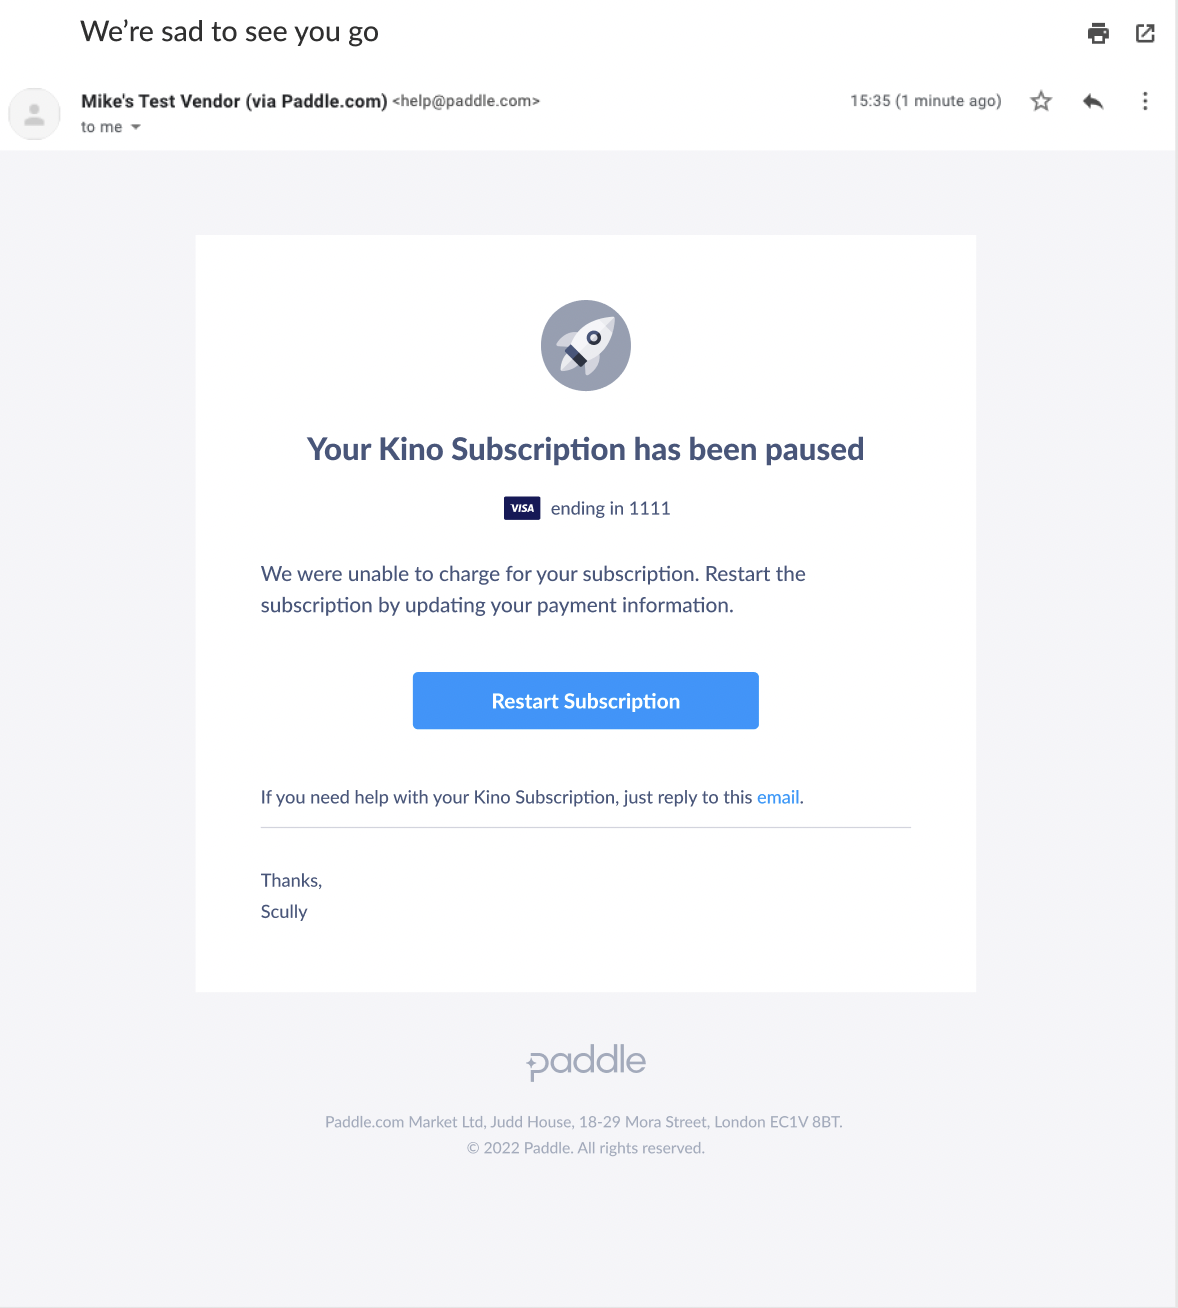Click the '© 2022 Paddle' copyright text
The height and width of the screenshot is (1308, 1178).
pyautogui.click(x=586, y=1148)
